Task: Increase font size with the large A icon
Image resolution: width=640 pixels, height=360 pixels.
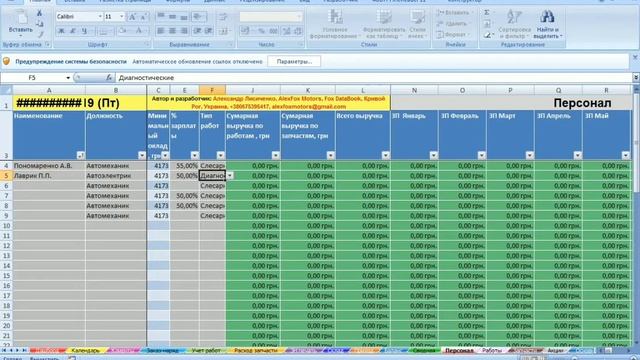Action: (x=132, y=17)
